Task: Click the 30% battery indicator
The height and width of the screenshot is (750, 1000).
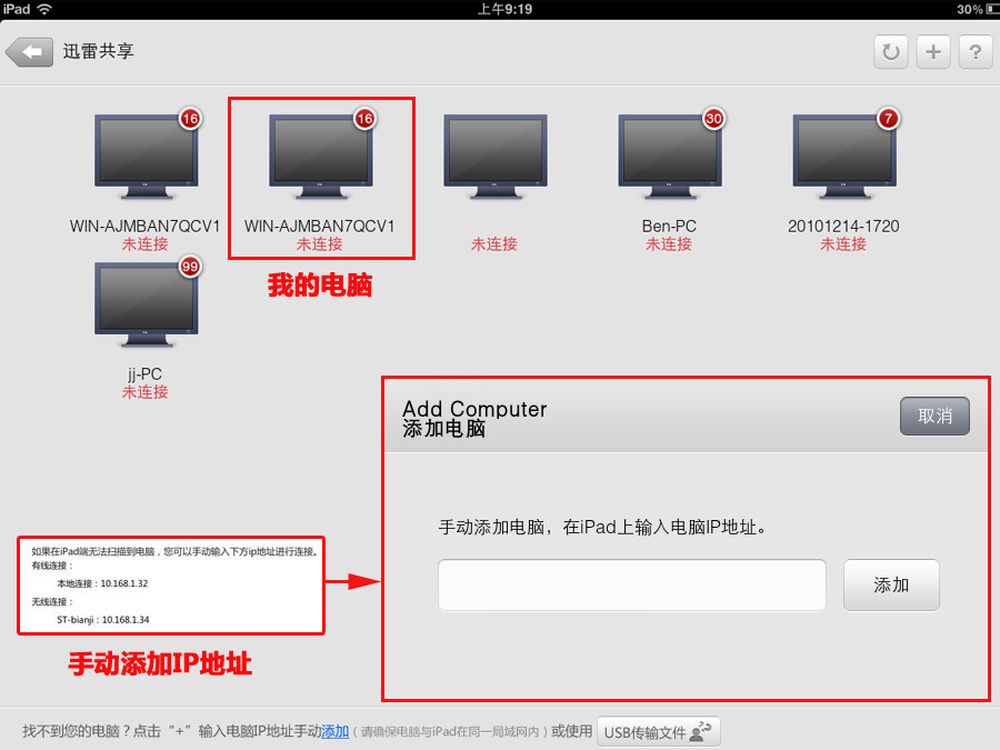Action: click(x=977, y=9)
